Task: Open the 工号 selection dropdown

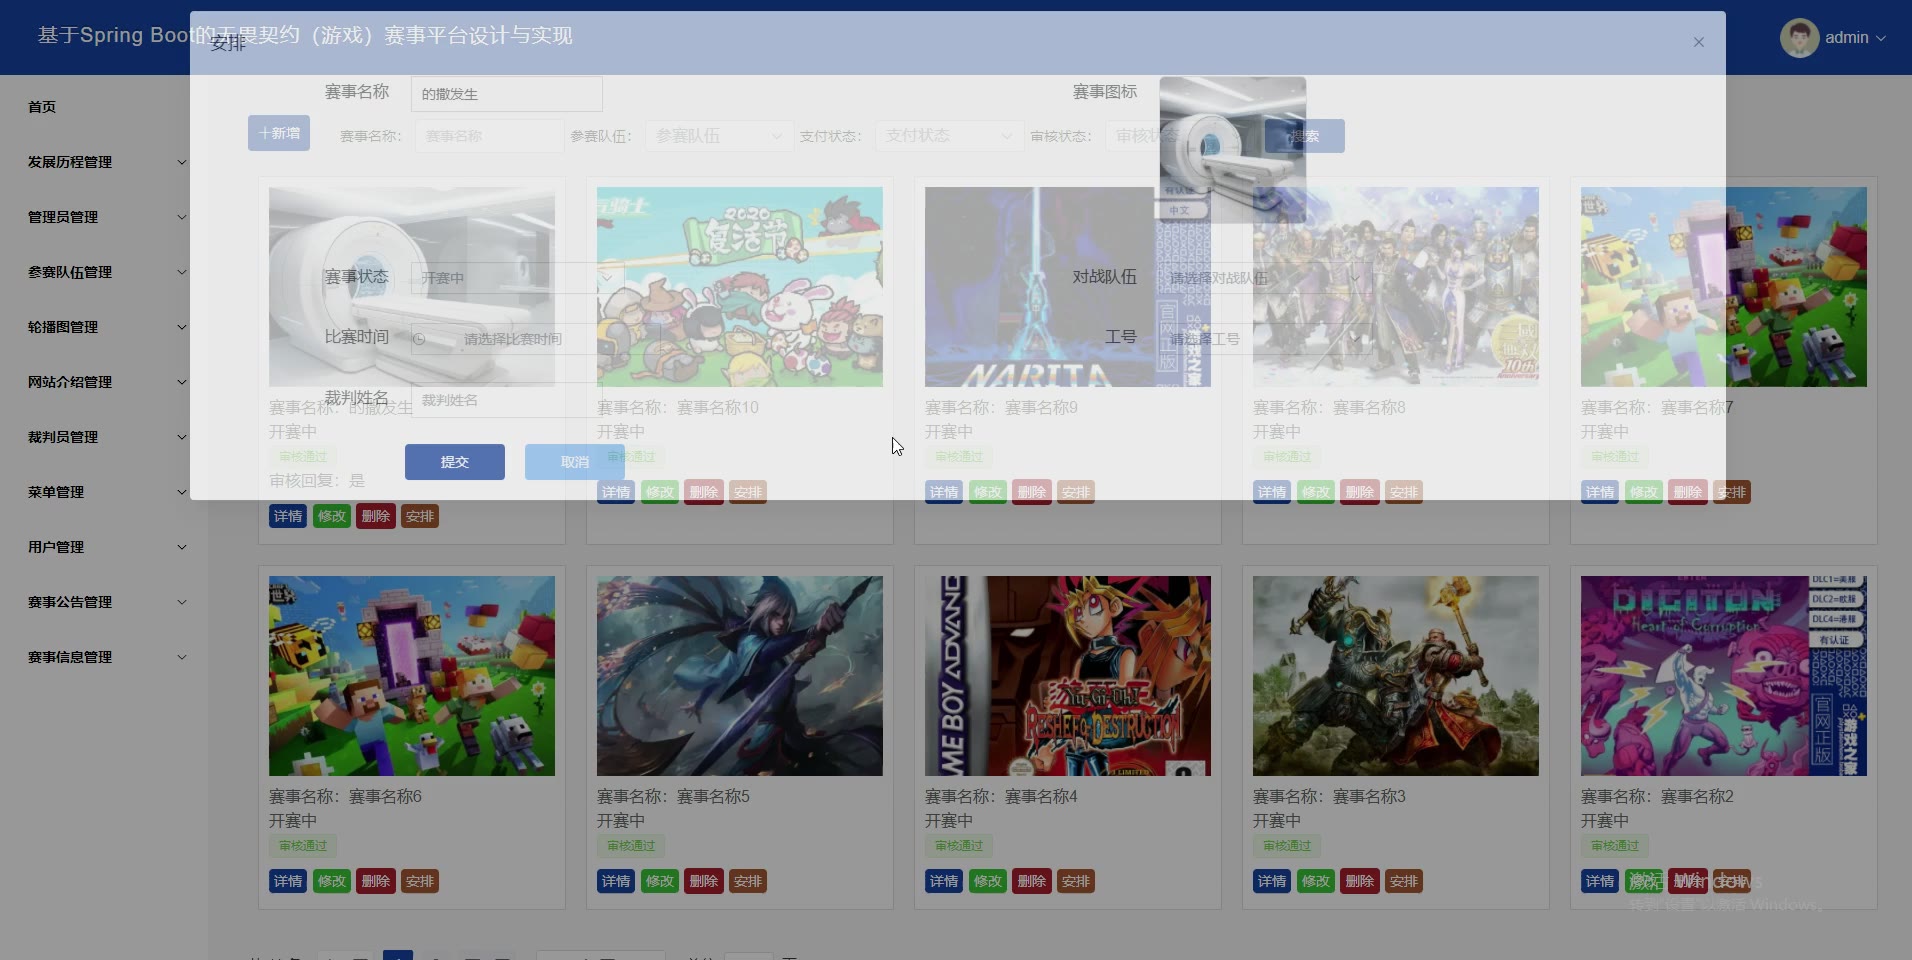Action: (x=1265, y=339)
